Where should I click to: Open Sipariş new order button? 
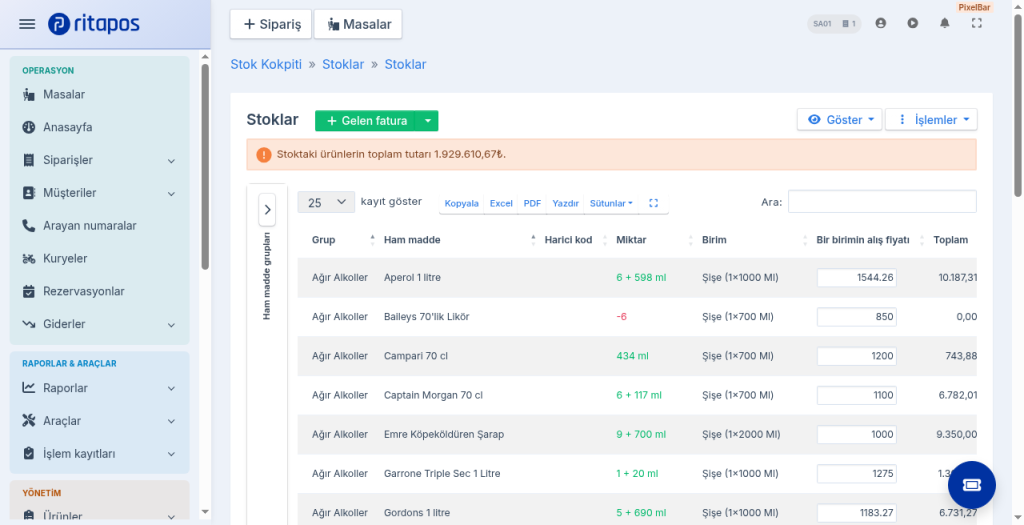pyautogui.click(x=271, y=24)
